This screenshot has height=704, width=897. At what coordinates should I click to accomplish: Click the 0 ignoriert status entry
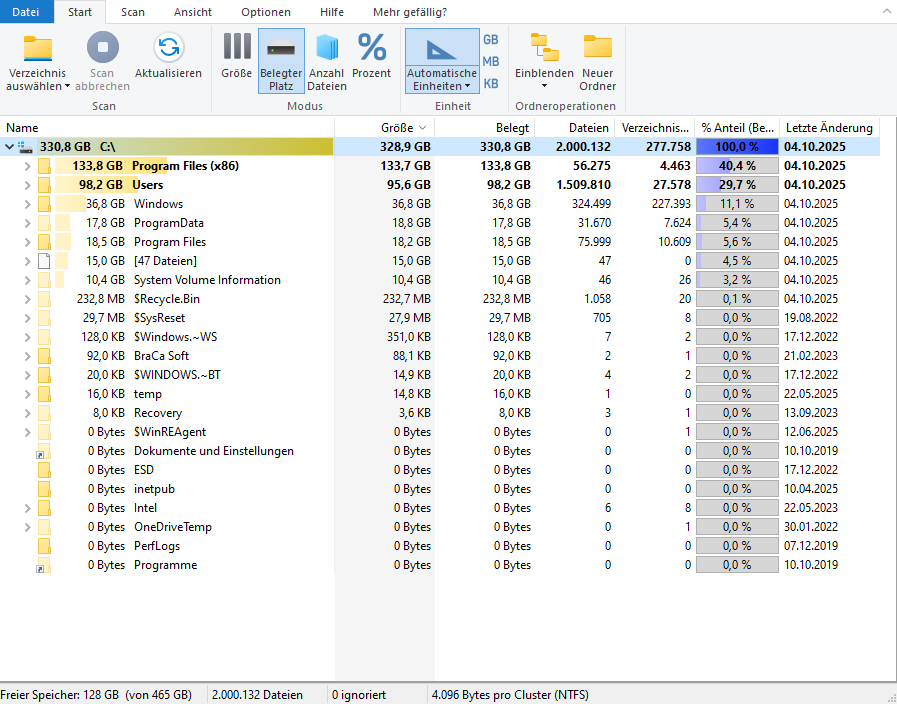pyautogui.click(x=359, y=695)
